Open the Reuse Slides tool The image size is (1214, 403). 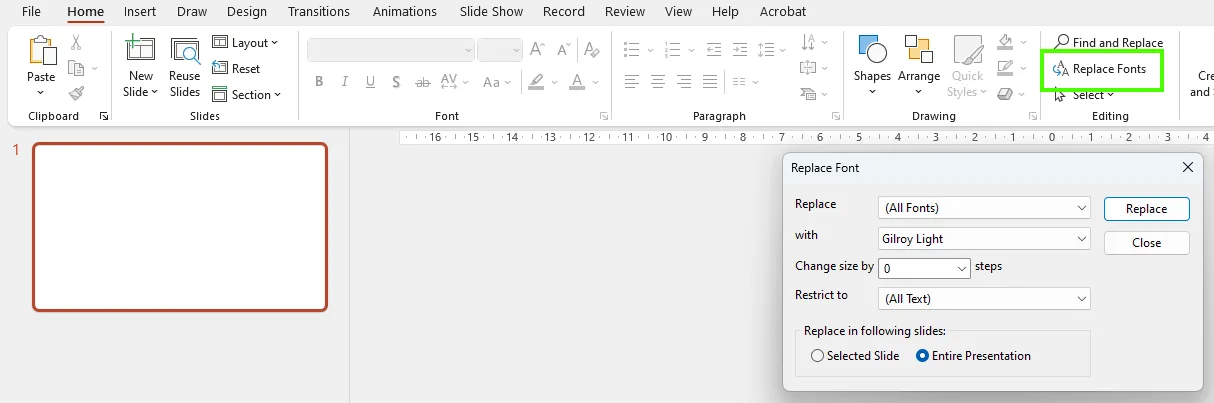[185, 52]
